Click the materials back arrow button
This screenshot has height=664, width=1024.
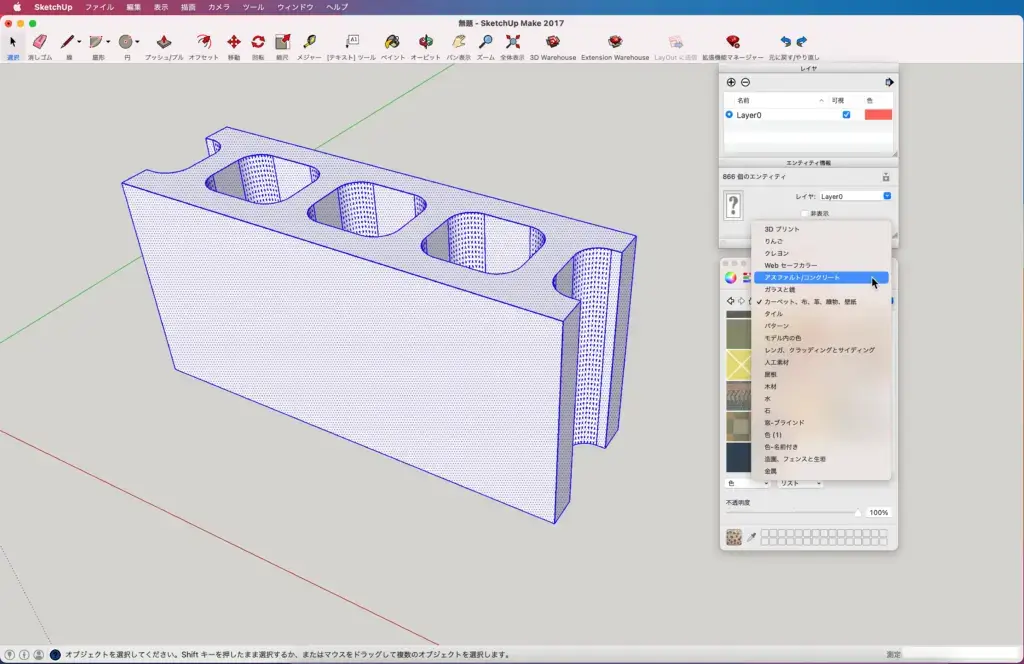tap(730, 301)
